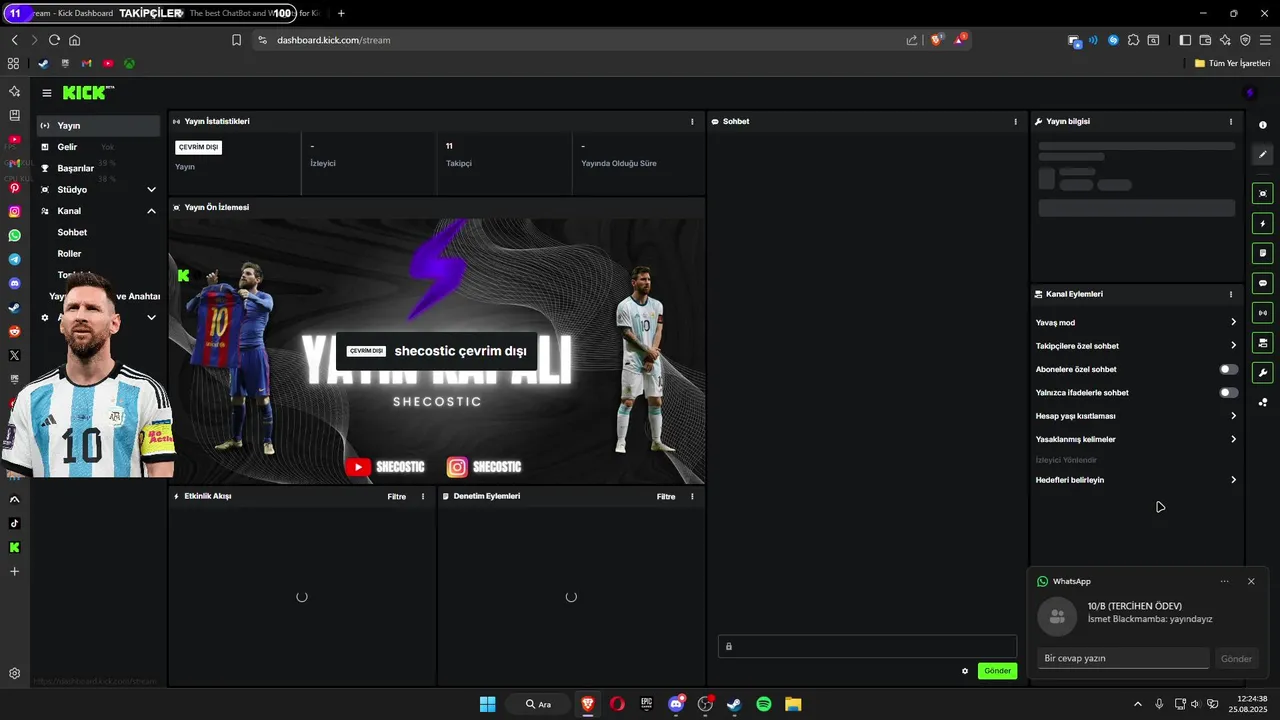
Task: Open chat settings gear icon
Action: click(x=965, y=671)
